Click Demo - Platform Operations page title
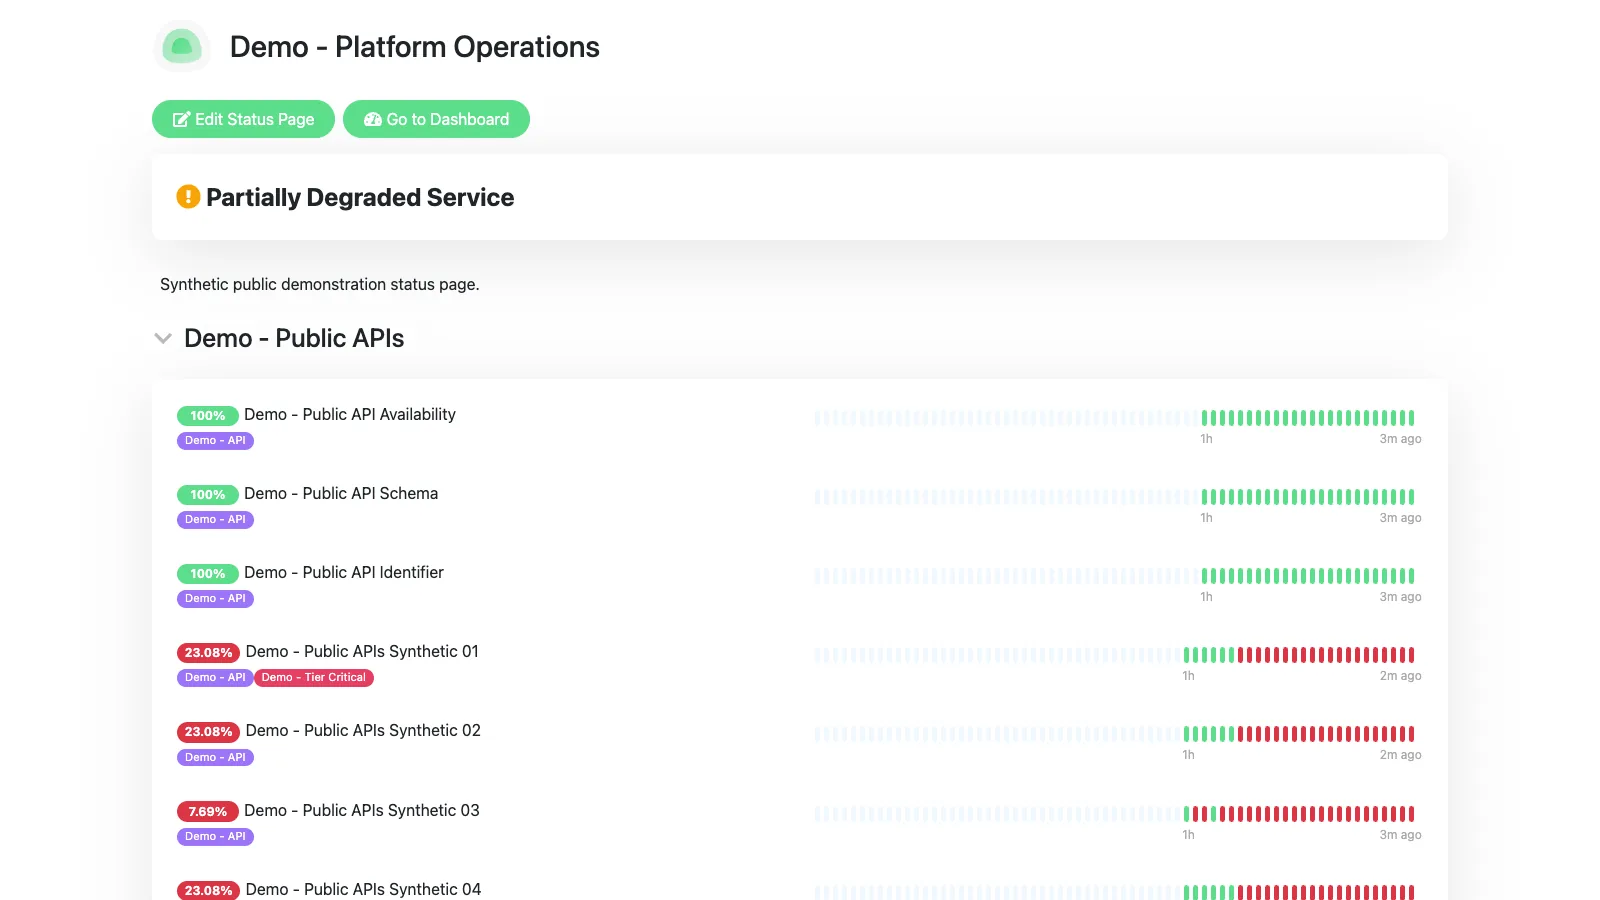The width and height of the screenshot is (1600, 900). pyautogui.click(x=415, y=47)
